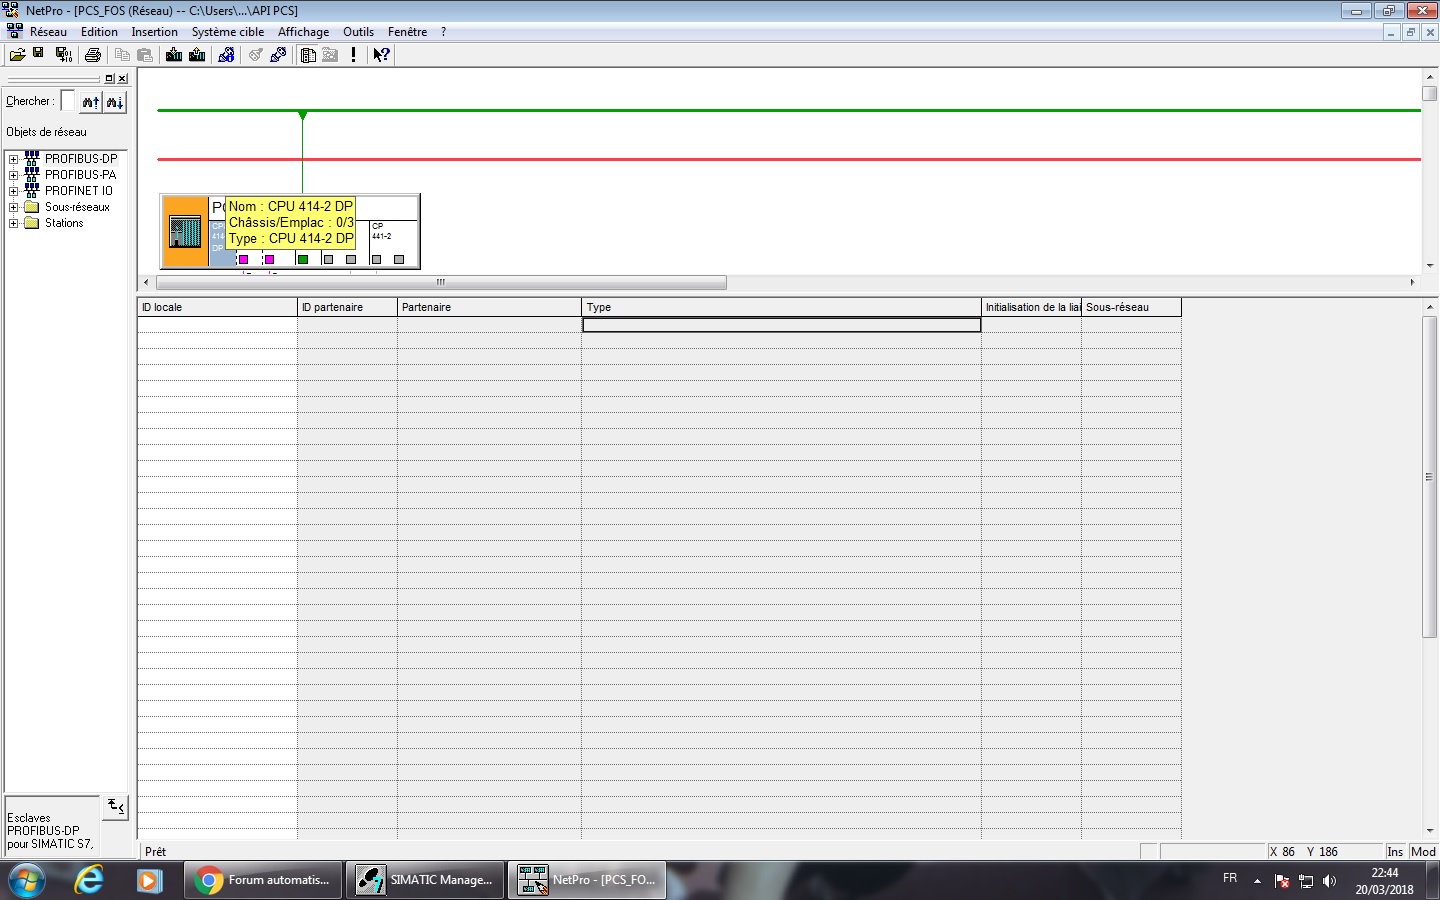Expand the PROFINET IO tree node
This screenshot has height=900, width=1440.
point(14,191)
